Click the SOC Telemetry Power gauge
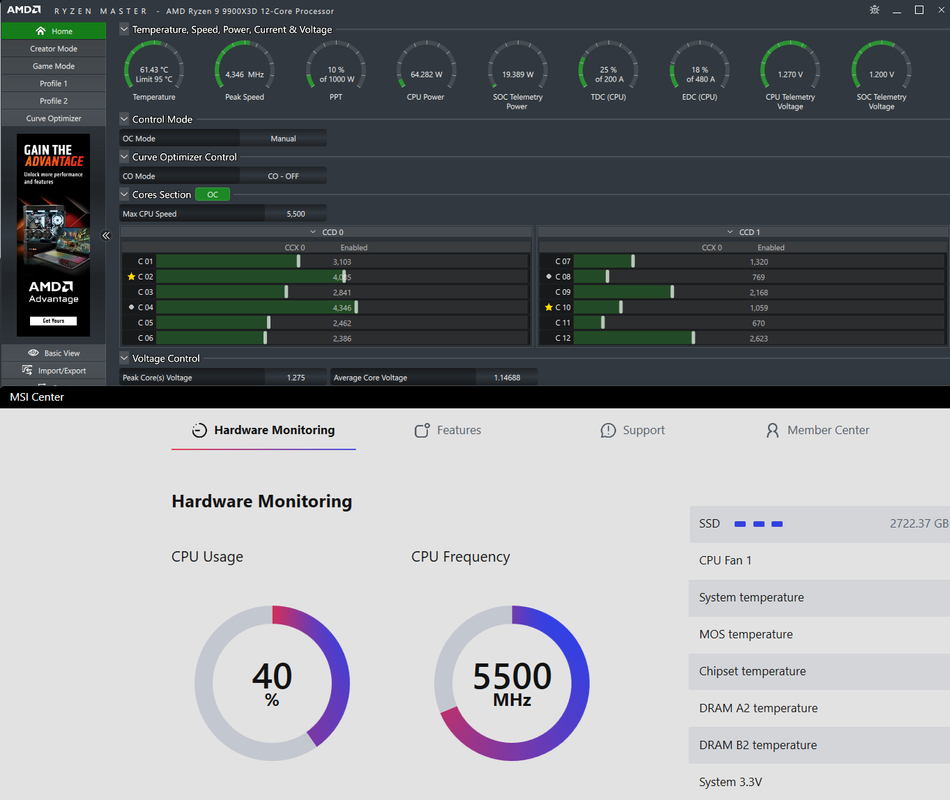Screen dimensions: 950x800 [x=517, y=66]
